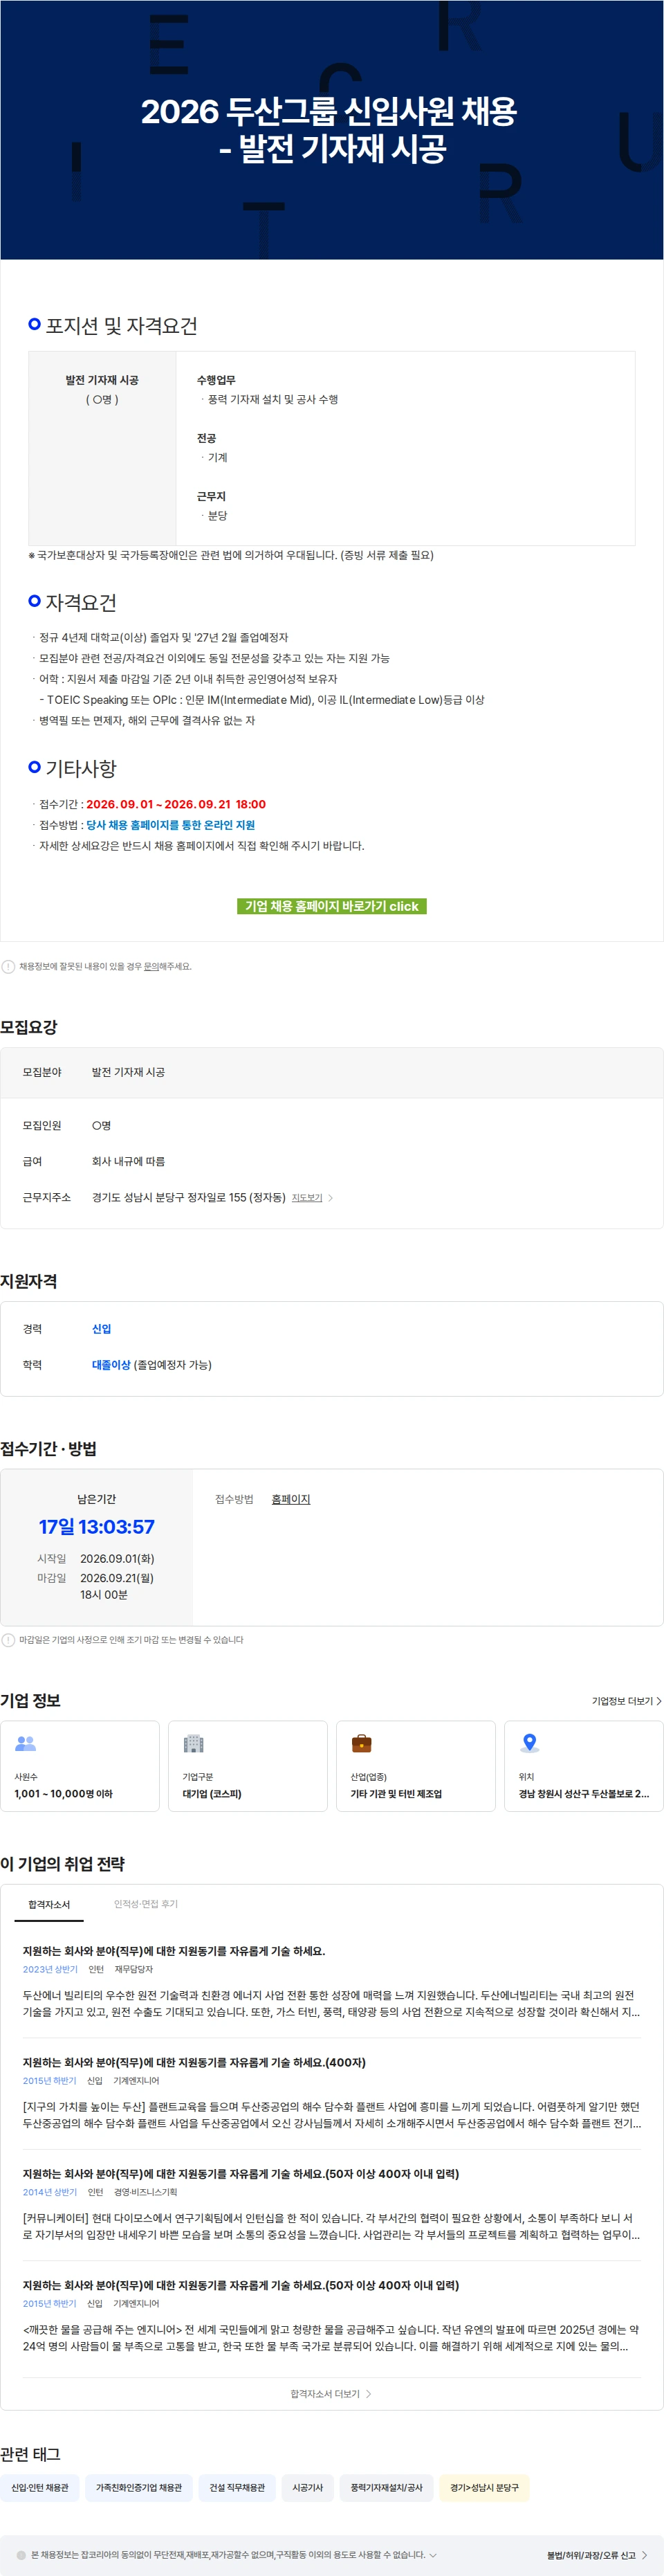This screenshot has height=2576, width=664.
Task: Click the chevron next to 합격자소서 더보기
Action: coord(369,2394)
